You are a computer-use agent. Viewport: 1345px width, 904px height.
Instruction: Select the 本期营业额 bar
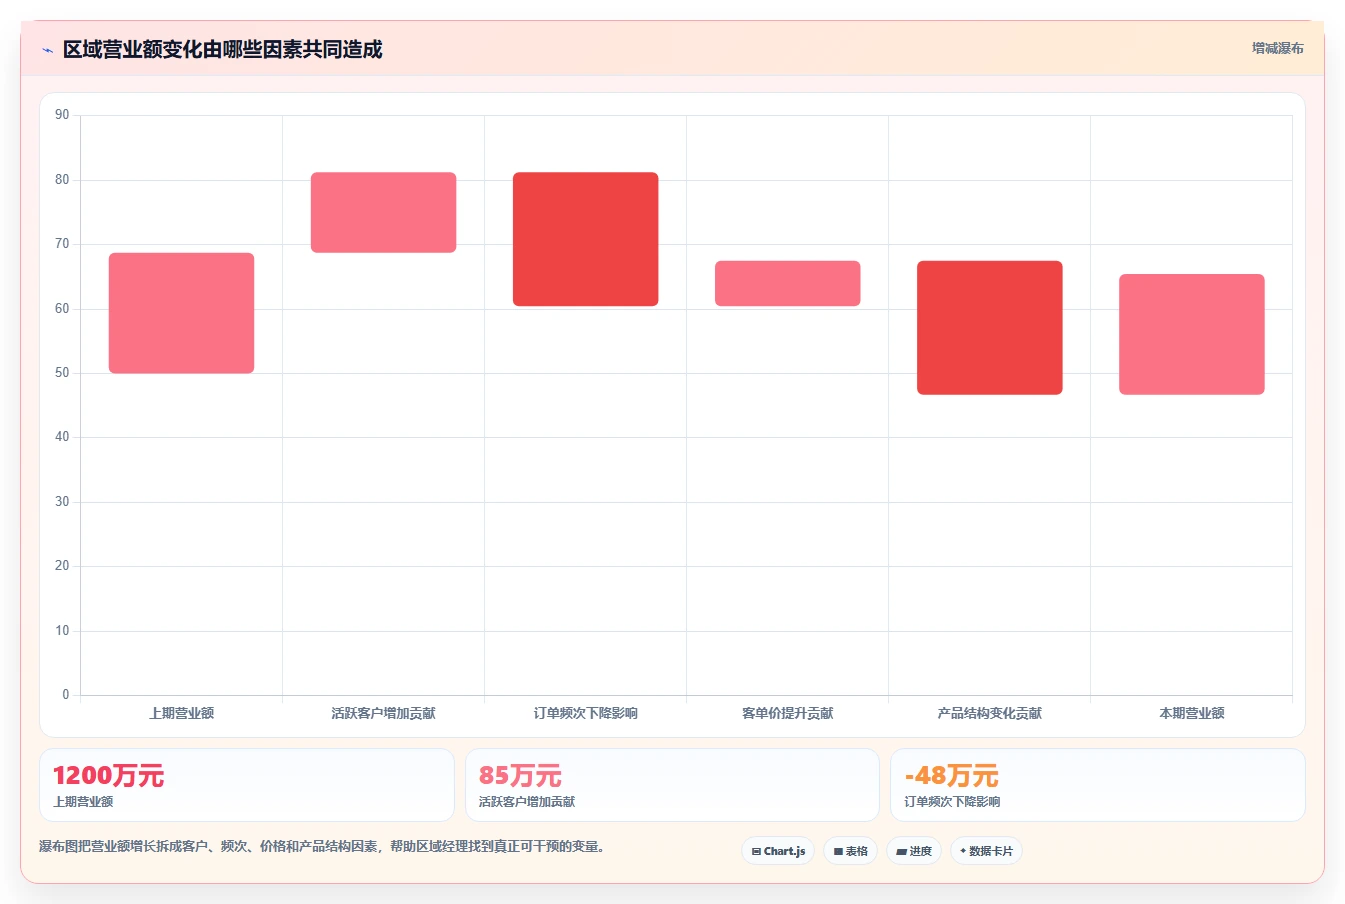[1191, 334]
